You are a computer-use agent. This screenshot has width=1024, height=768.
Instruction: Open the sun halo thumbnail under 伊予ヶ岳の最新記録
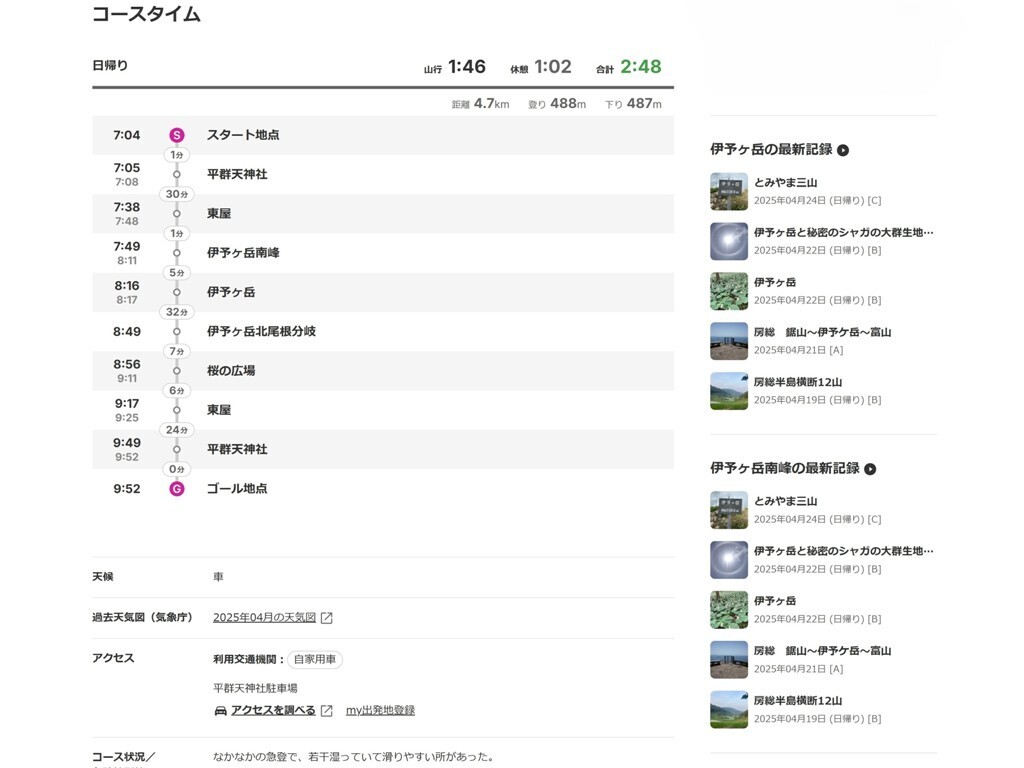pos(729,241)
